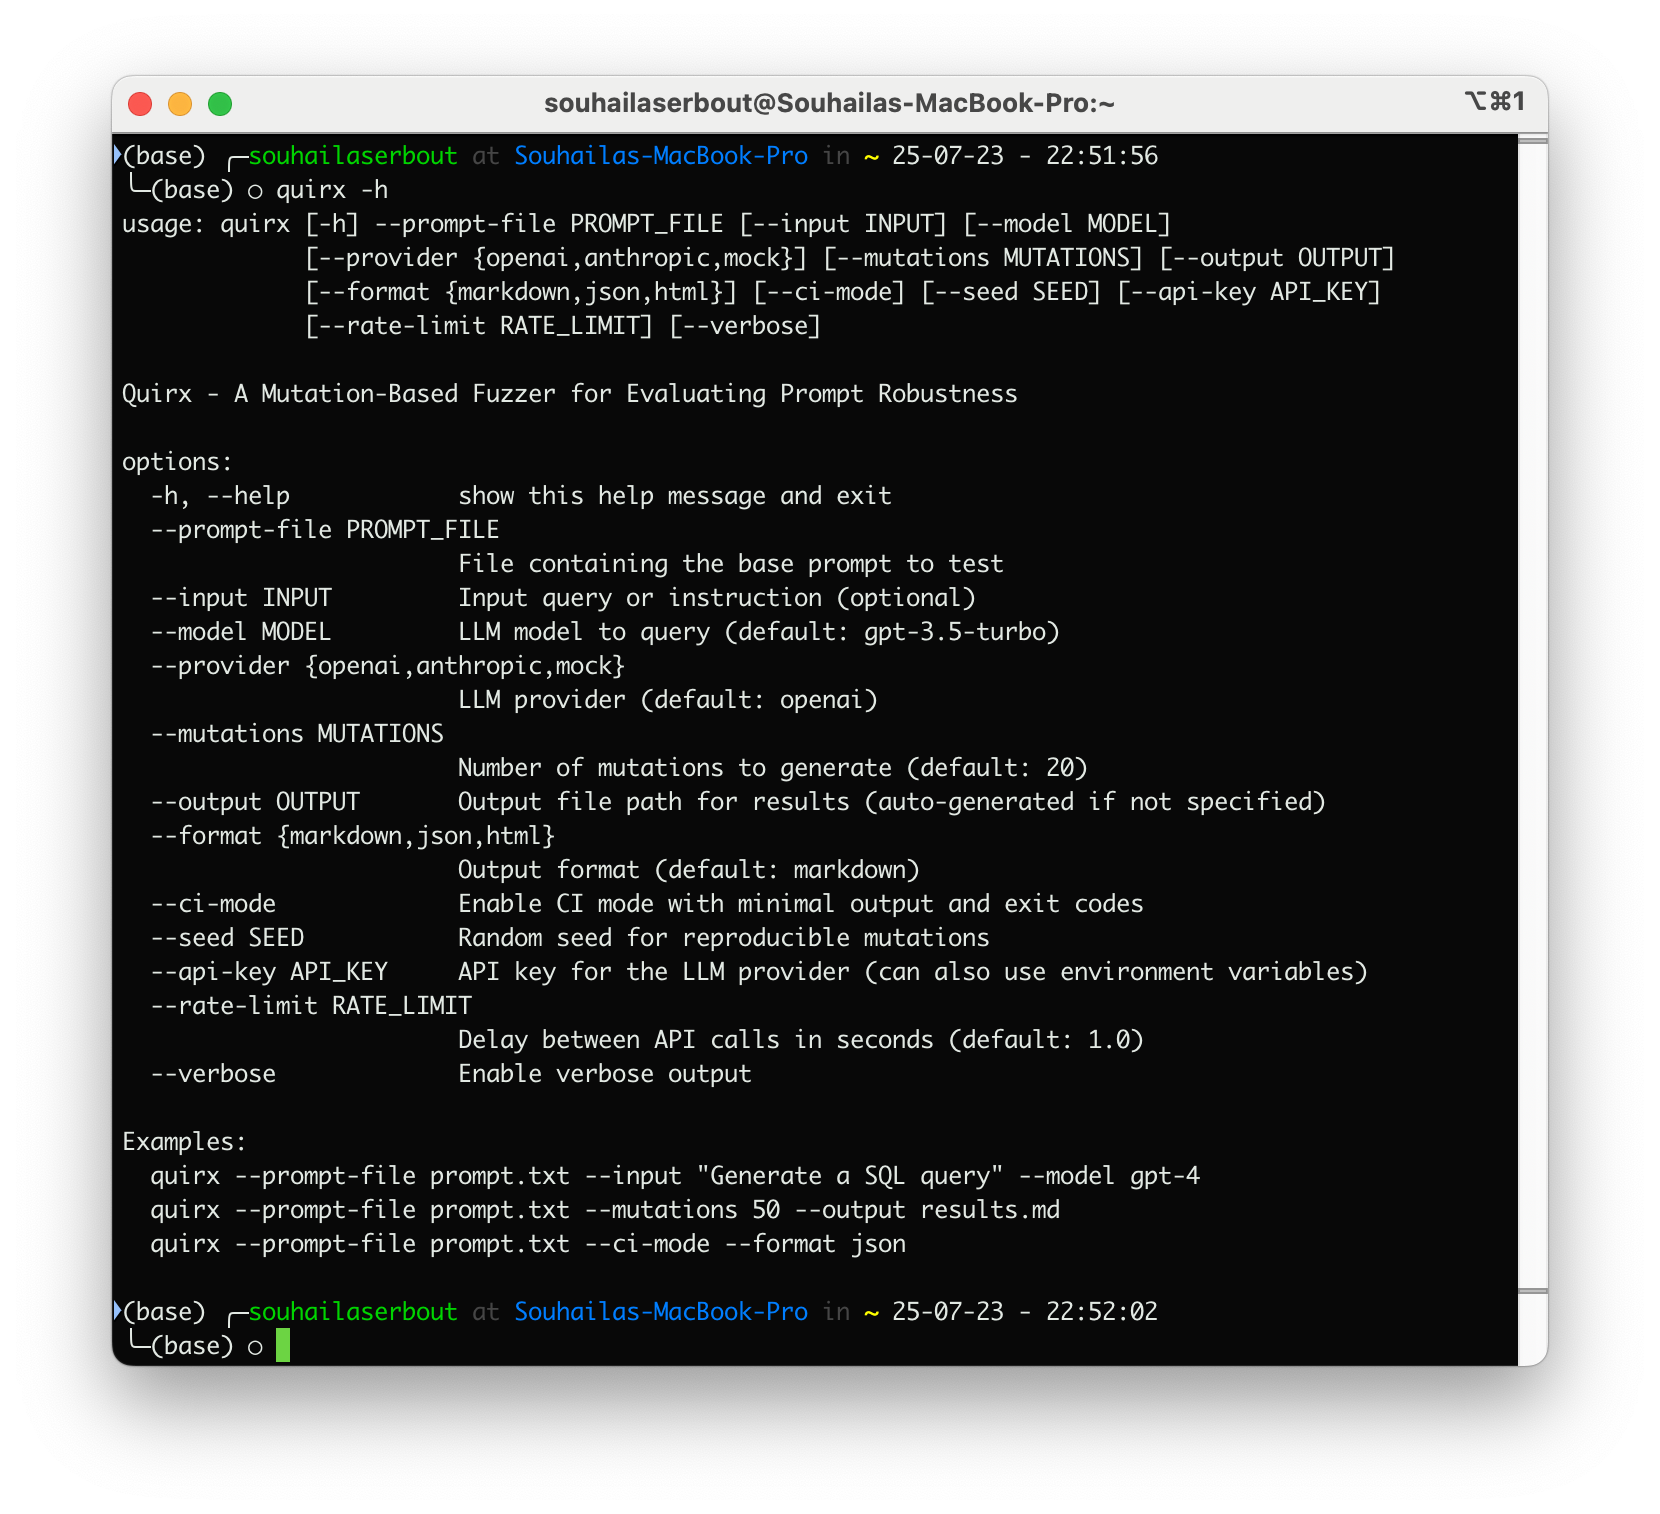Click '--provider {openai,anthropic,mock}' in options list
The image size is (1660, 1514).
click(388, 666)
